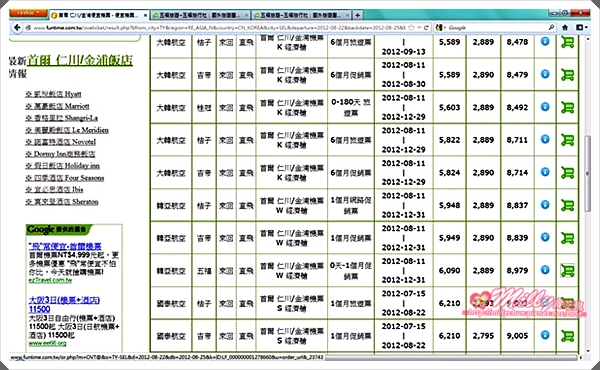Open the Le Meridien hotel link
This screenshot has height=370, width=600.
[67, 130]
